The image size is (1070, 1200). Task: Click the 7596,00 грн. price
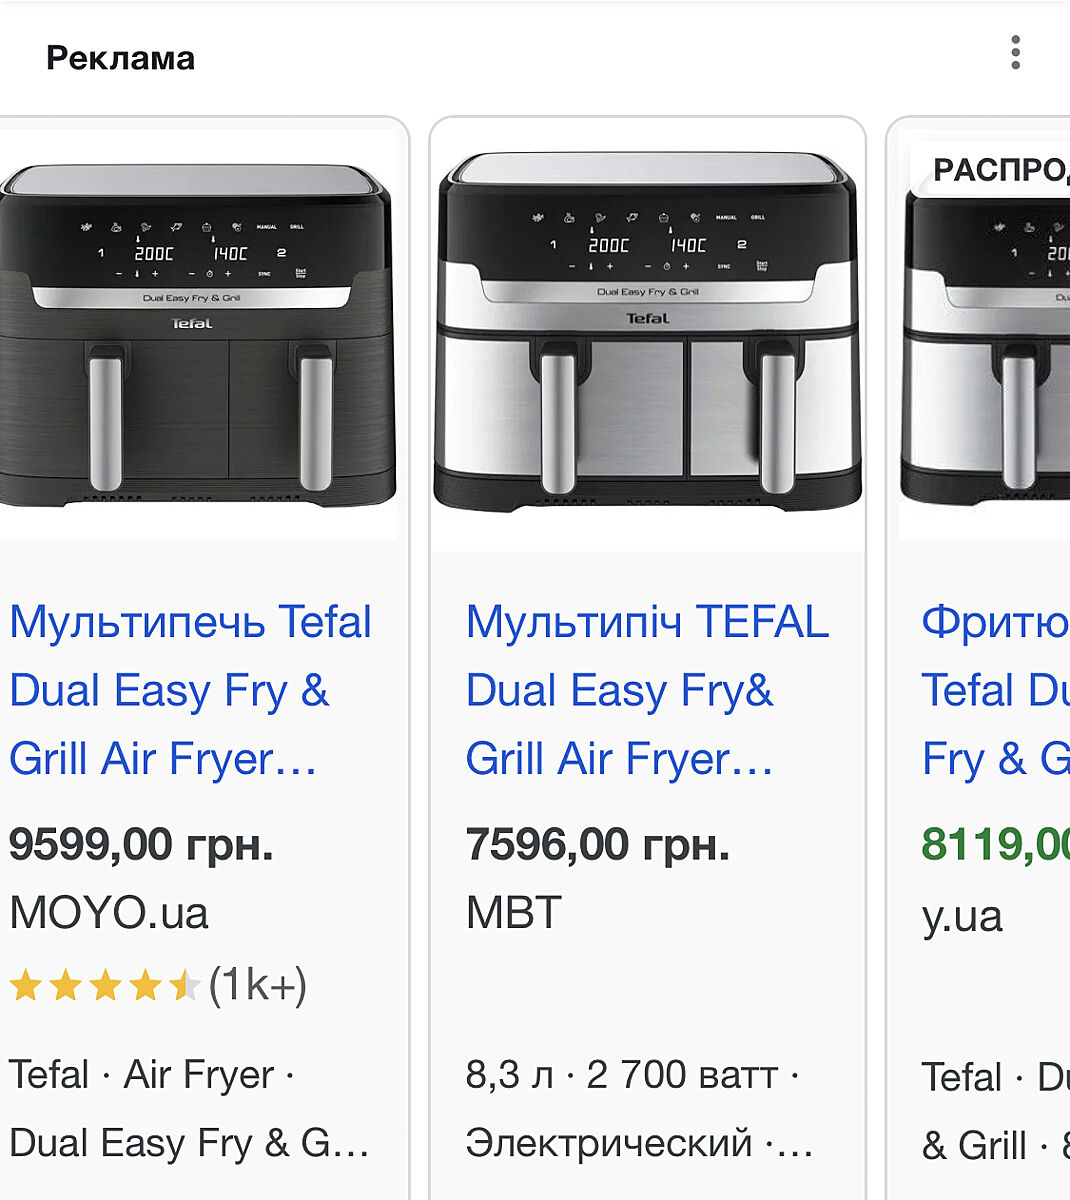[x=598, y=845]
